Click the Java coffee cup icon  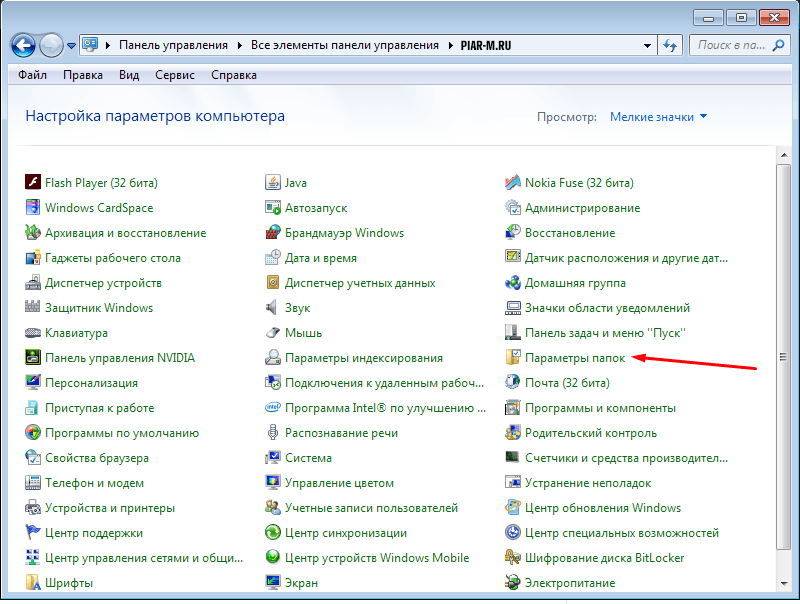[x=273, y=182]
